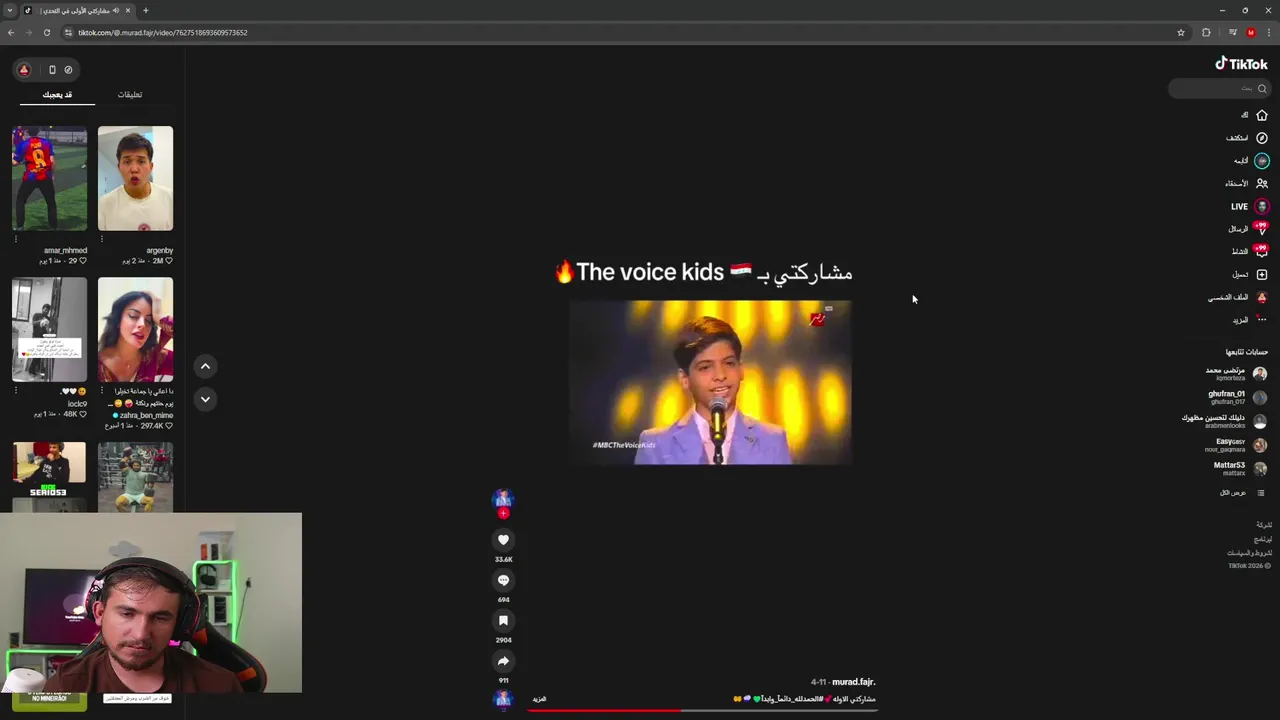Go to next video with down arrow
Viewport: 1280px width, 720px height.
205,399
